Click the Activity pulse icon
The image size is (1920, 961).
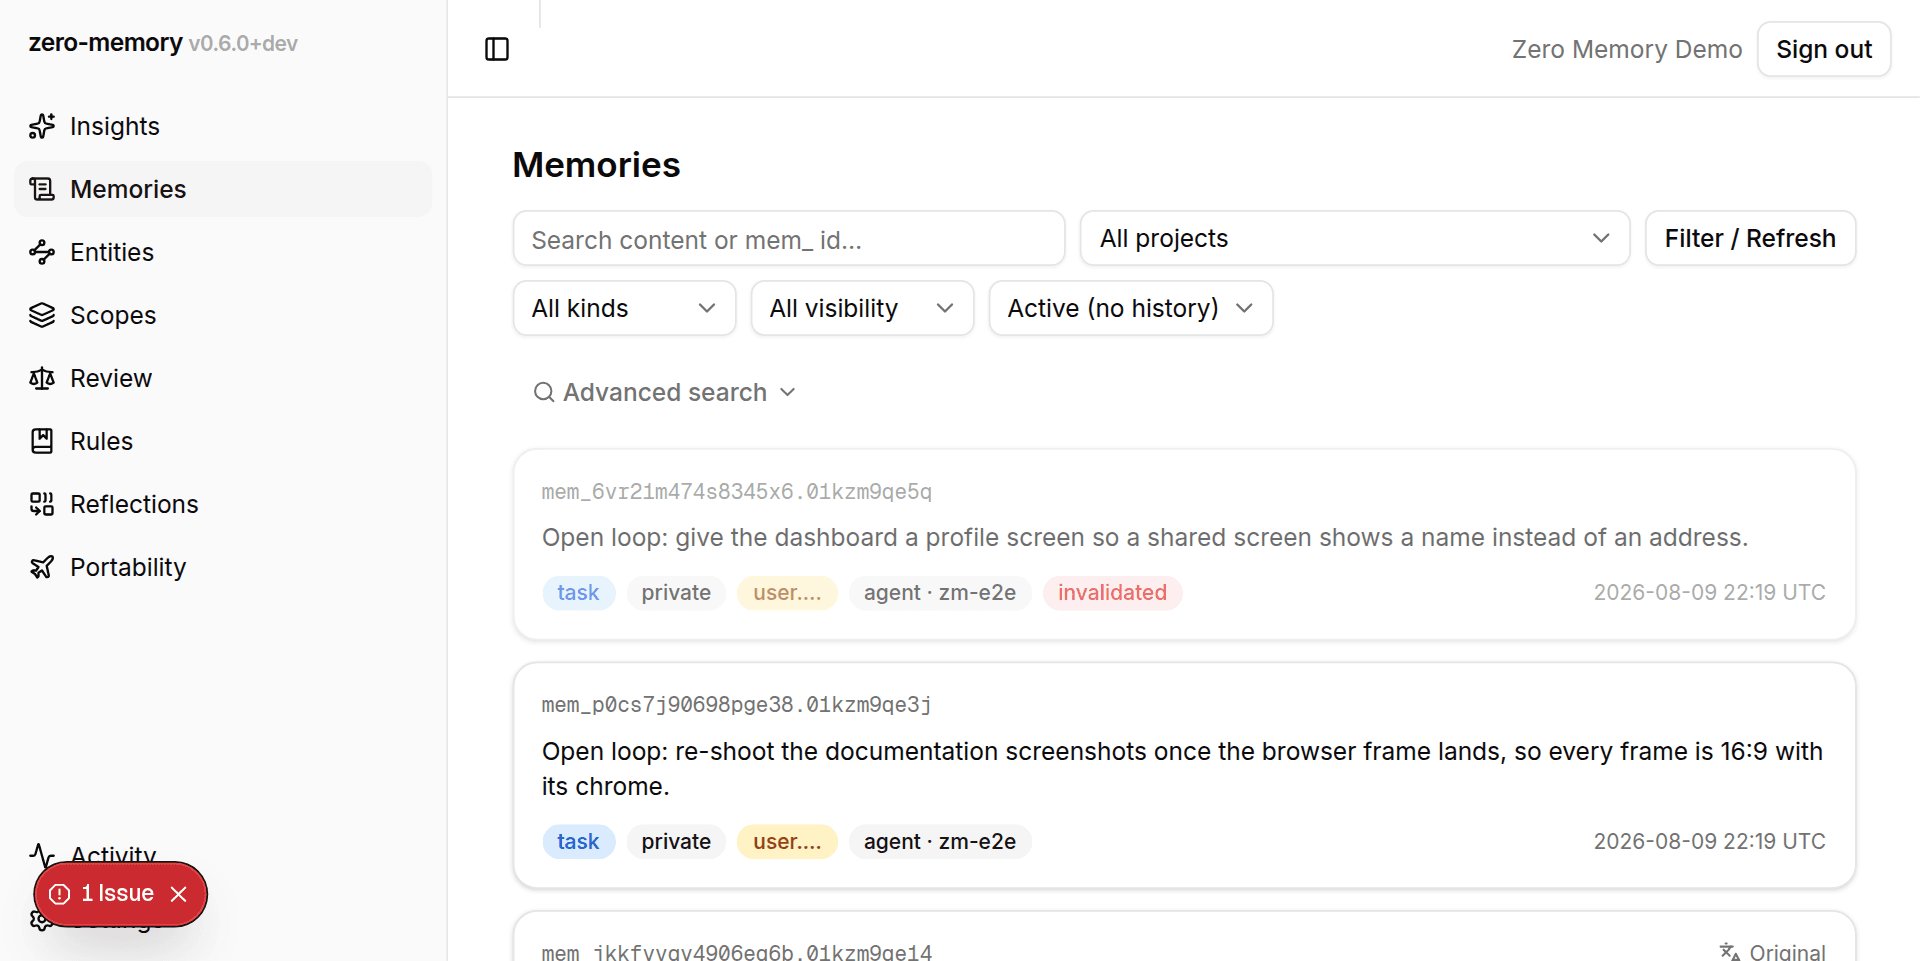click(42, 855)
